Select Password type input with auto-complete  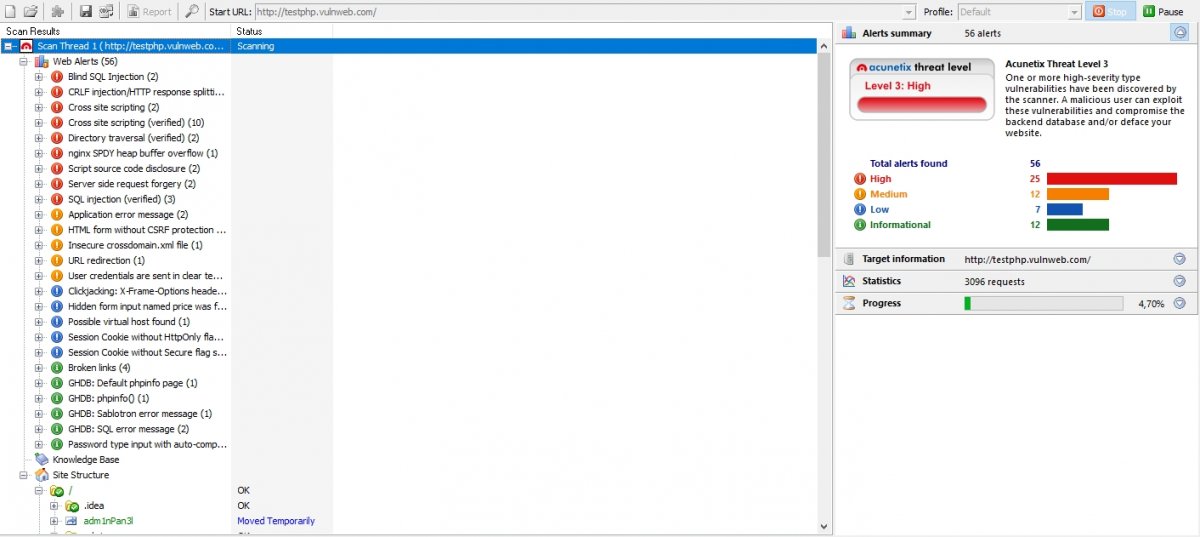(x=145, y=444)
